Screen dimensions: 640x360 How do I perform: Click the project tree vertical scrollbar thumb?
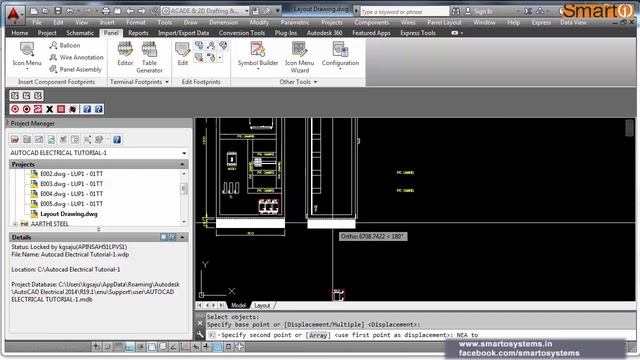pyautogui.click(x=184, y=189)
